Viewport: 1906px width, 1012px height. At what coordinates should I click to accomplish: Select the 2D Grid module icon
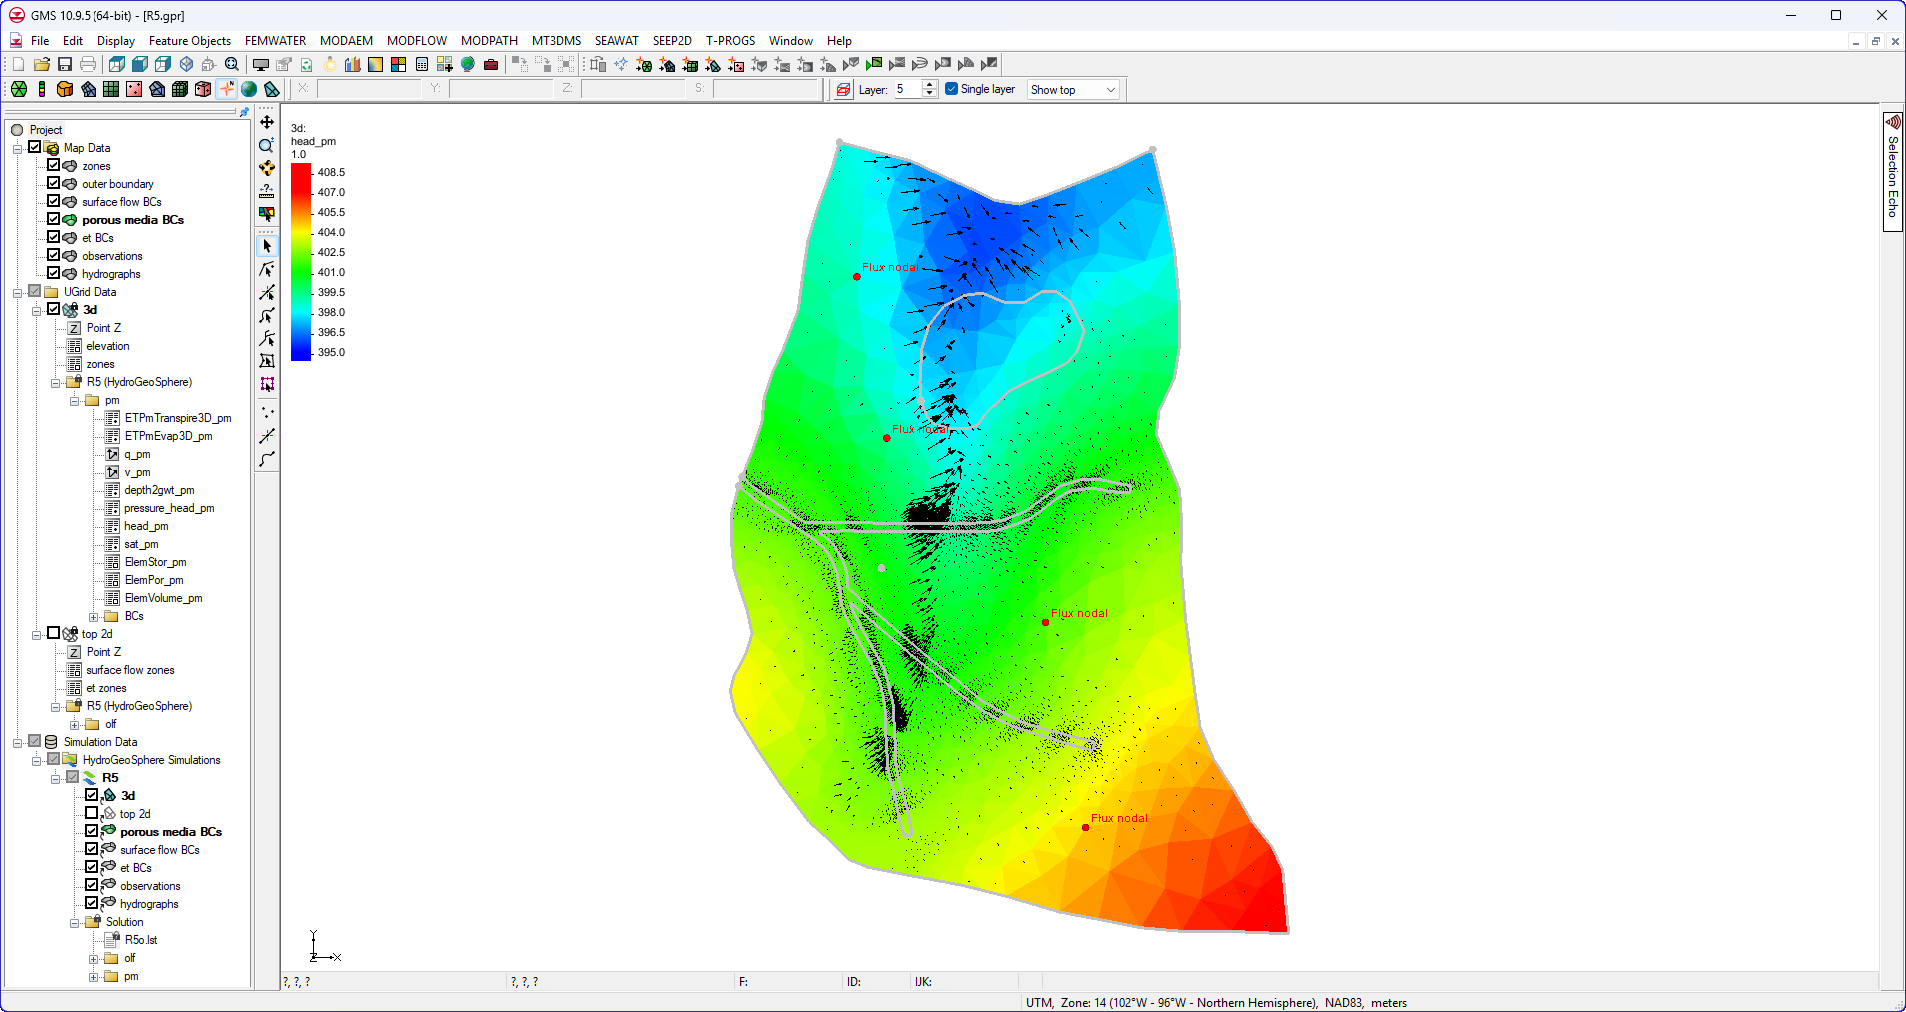click(111, 89)
